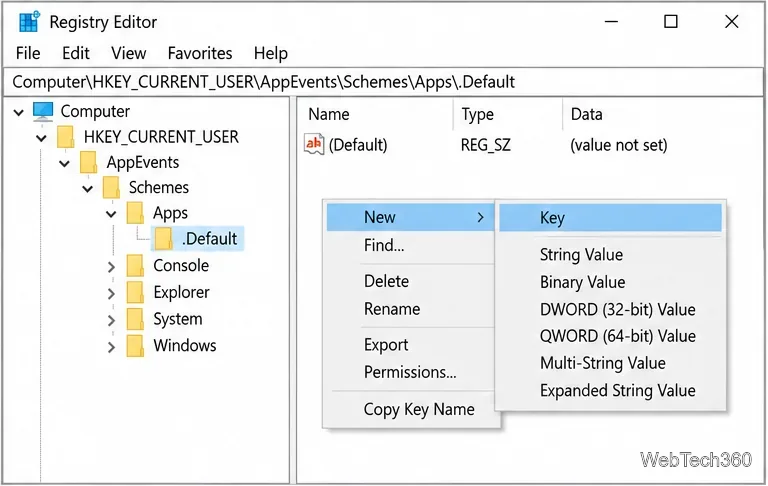The height and width of the screenshot is (486, 768).
Task: Collapse the Schemes node
Action: tap(87, 189)
